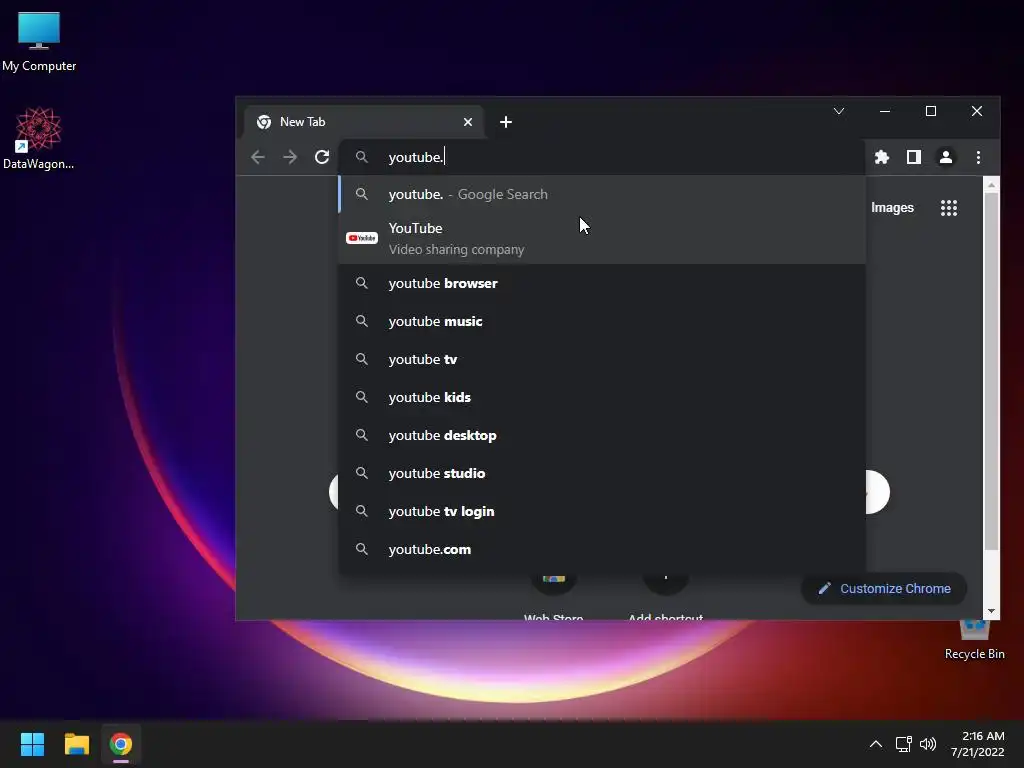Open the Recycle Bin desktop icon

974,641
